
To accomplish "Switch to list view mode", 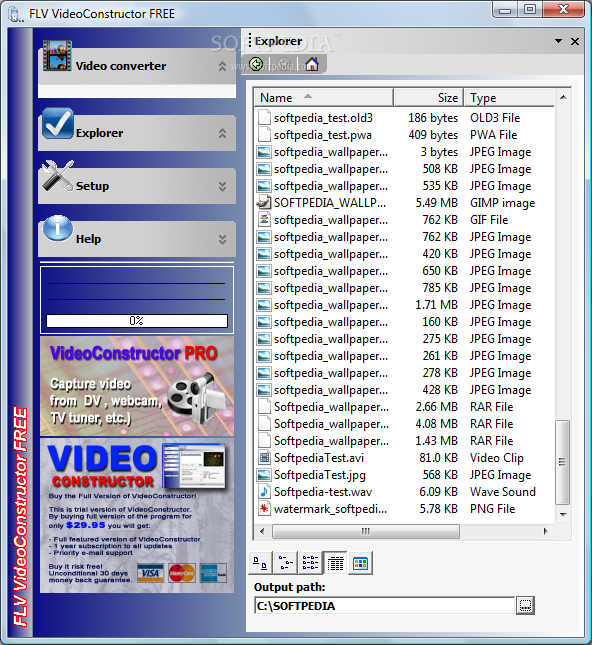I will [310, 563].
